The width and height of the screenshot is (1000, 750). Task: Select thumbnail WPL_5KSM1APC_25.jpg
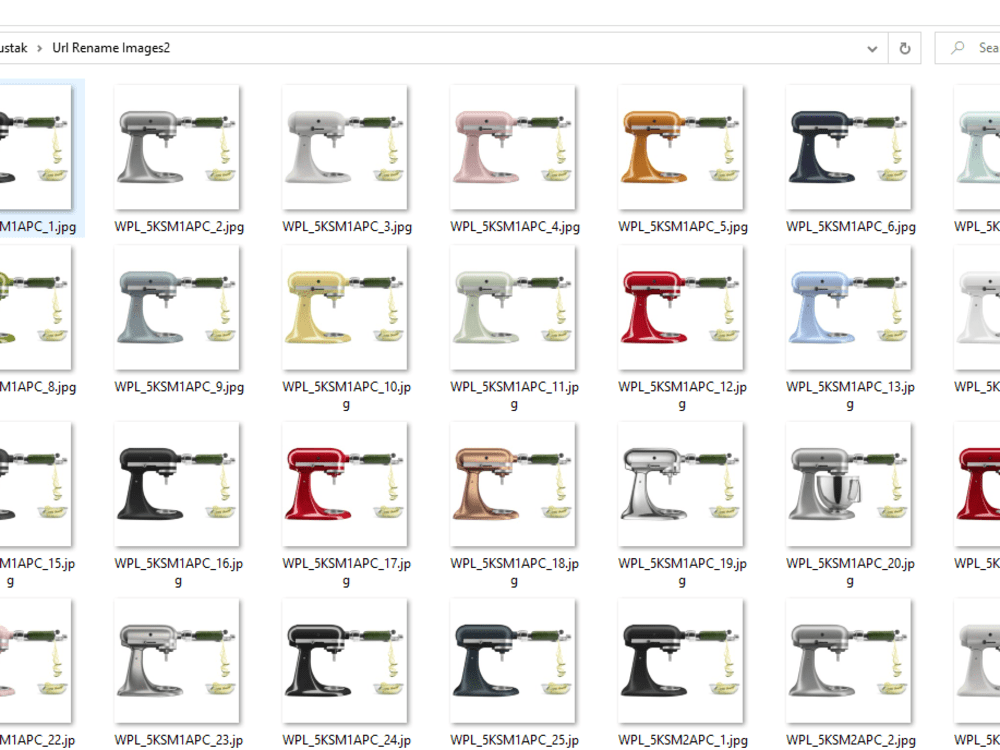tap(512, 661)
